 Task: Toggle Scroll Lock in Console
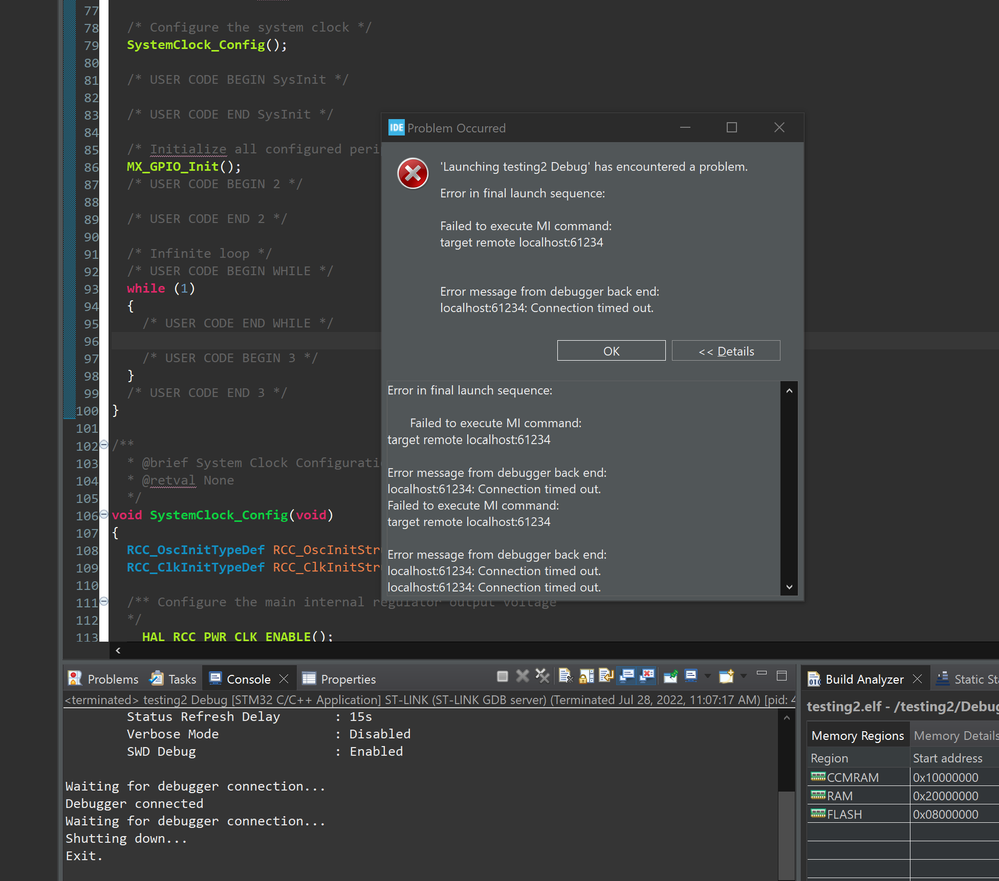pos(586,677)
